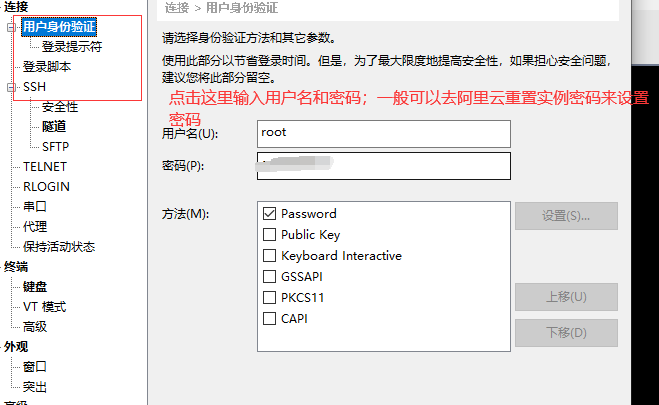Open SFTP settings in tree

click(55, 147)
